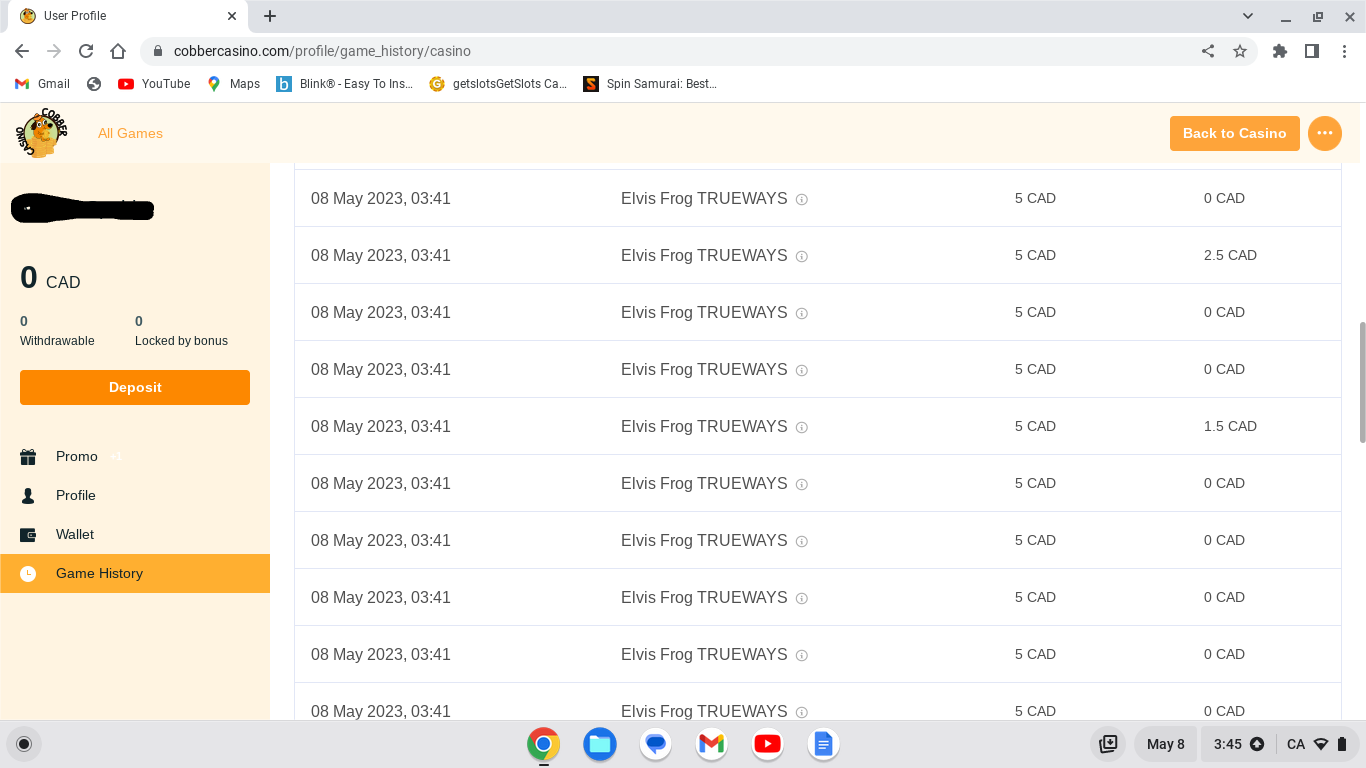Reload the current page
Viewport: 1366px width, 768px height.
pos(86,51)
